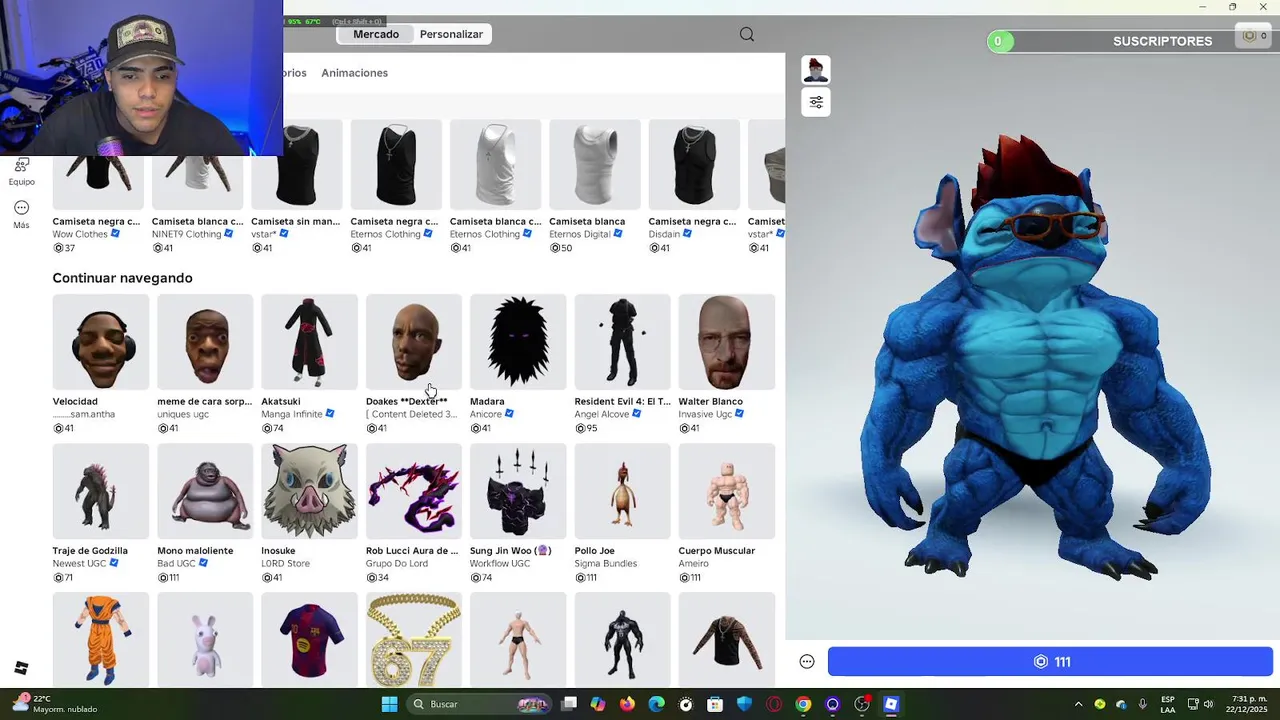The image size is (1280, 720).
Task: Open the marketplace search icon
Action: coord(747,34)
